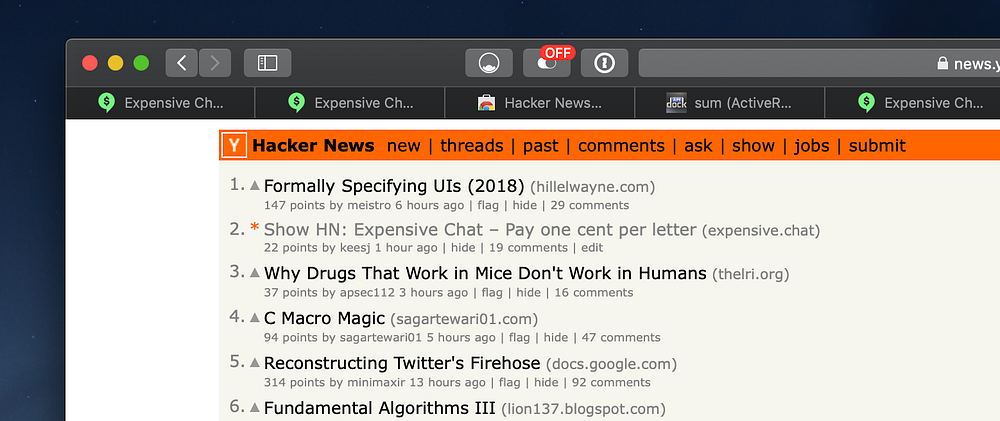Visit expensive.chat site link
1000x421 pixels.
pyautogui.click(x=761, y=230)
